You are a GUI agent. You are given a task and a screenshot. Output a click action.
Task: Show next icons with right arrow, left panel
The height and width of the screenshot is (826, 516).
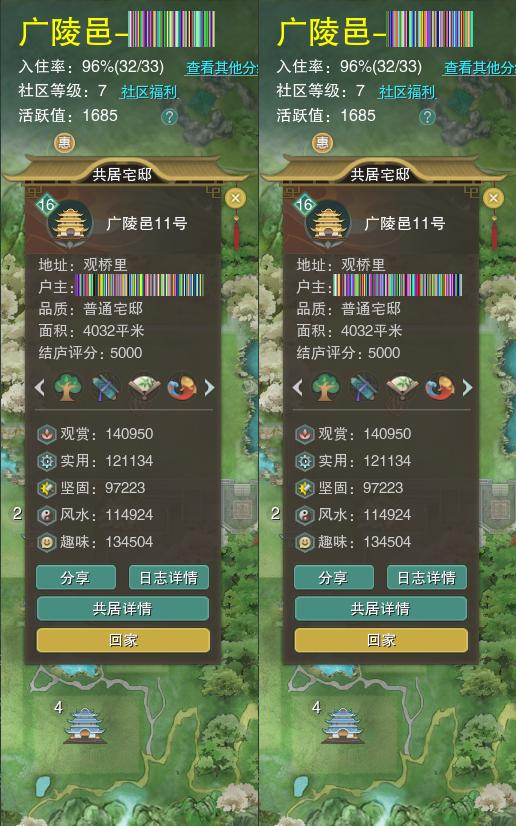point(209,388)
